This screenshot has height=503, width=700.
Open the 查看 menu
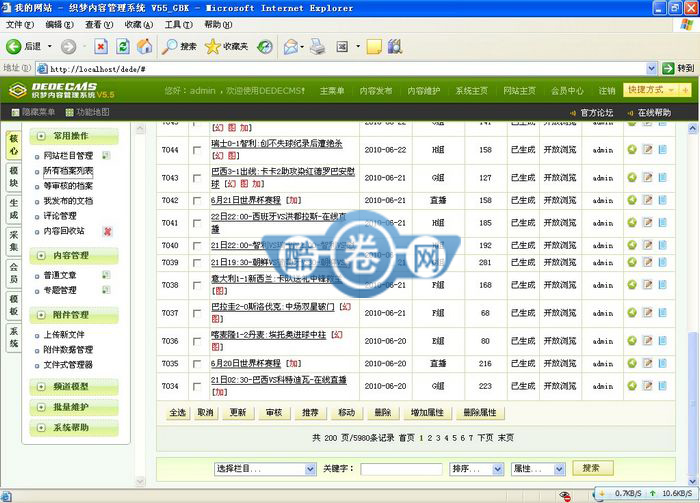[99, 25]
